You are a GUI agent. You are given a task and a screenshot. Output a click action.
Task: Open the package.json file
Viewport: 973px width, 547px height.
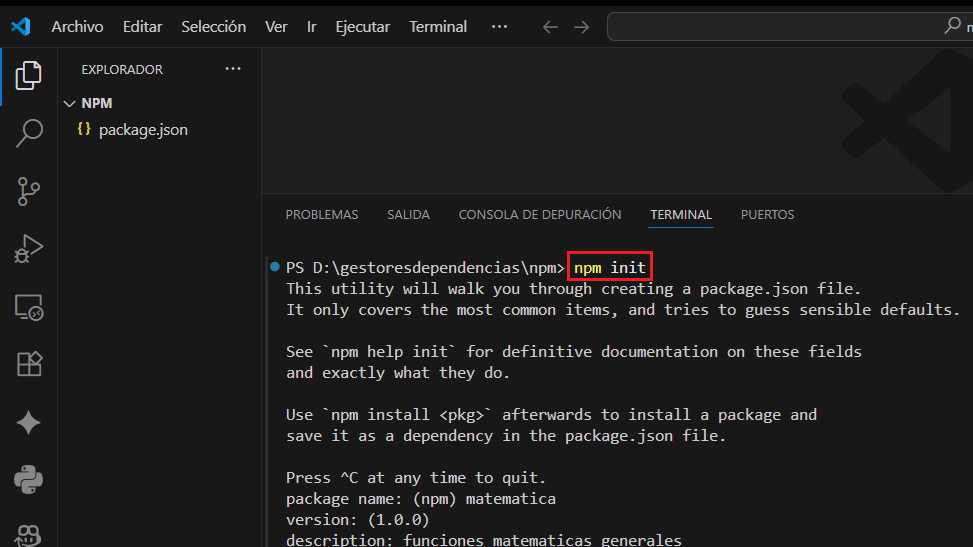pyautogui.click(x=143, y=130)
